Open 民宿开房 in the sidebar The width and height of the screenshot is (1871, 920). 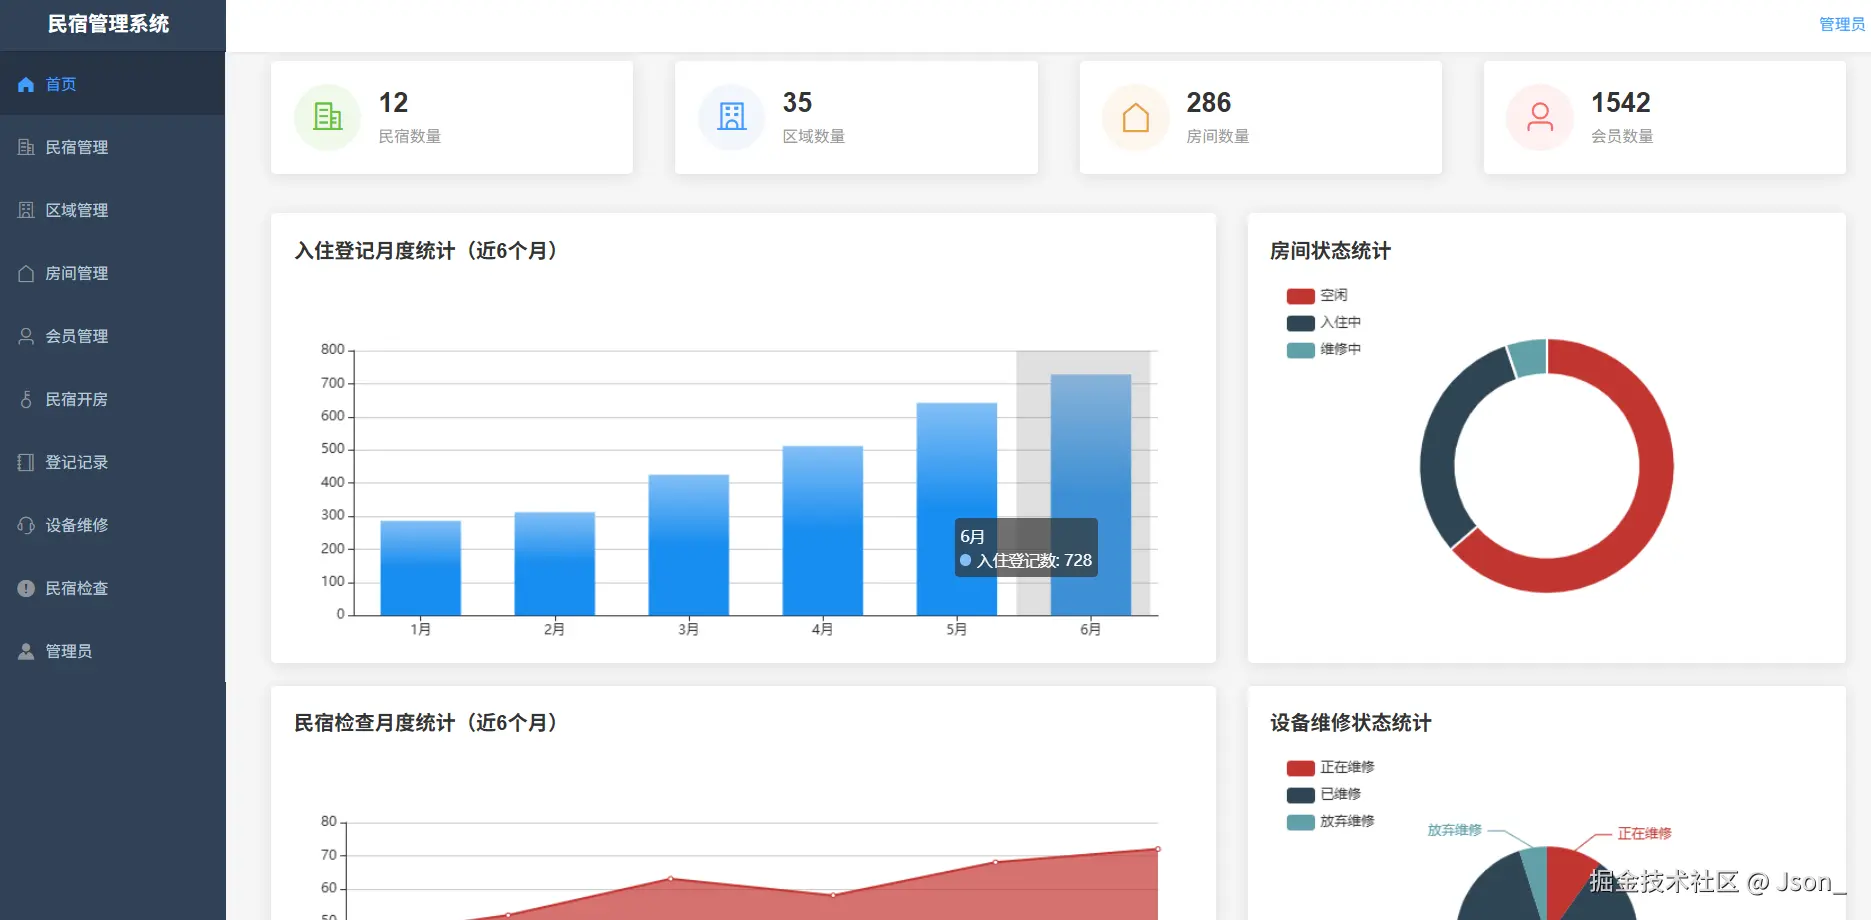[x=112, y=399]
